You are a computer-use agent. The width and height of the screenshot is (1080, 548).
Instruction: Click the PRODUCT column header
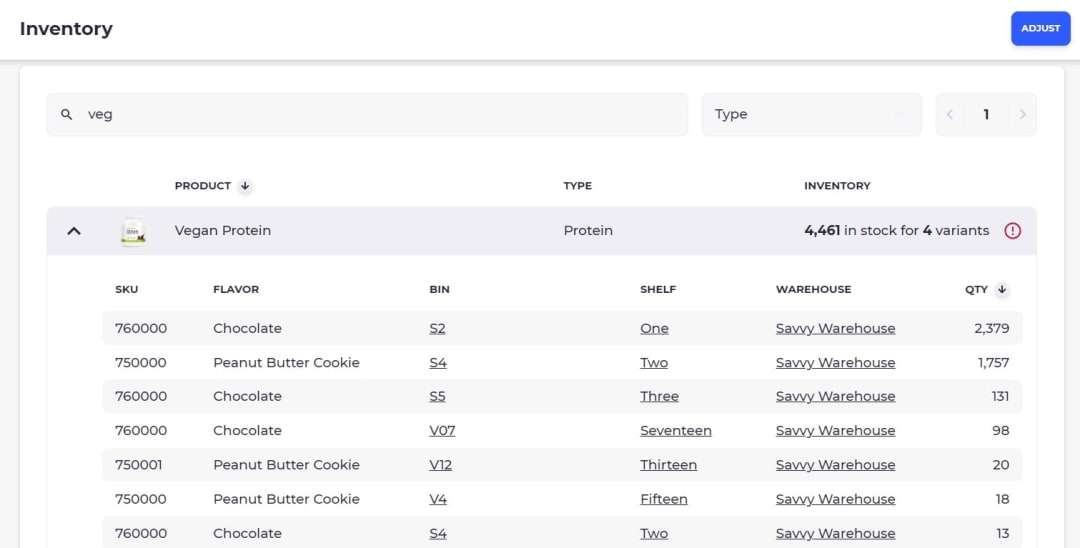(202, 186)
